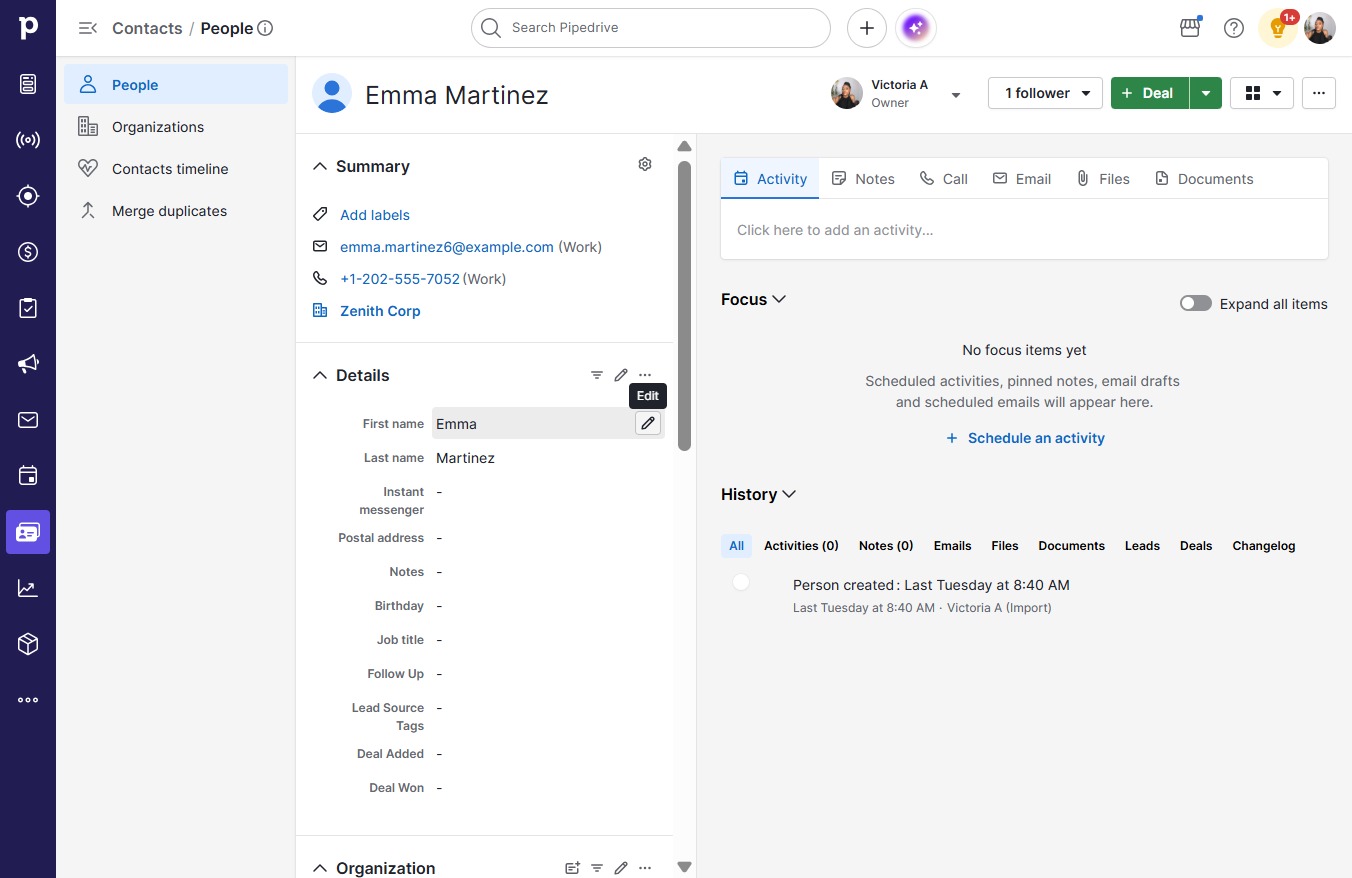Screen dimensions: 1352x878
Task: Open the More menu (three dots) in the left rail
Action: tap(28, 700)
